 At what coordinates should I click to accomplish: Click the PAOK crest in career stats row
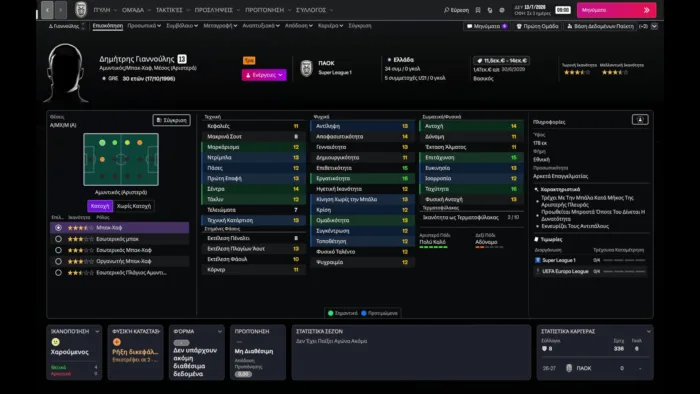pyautogui.click(x=569, y=368)
